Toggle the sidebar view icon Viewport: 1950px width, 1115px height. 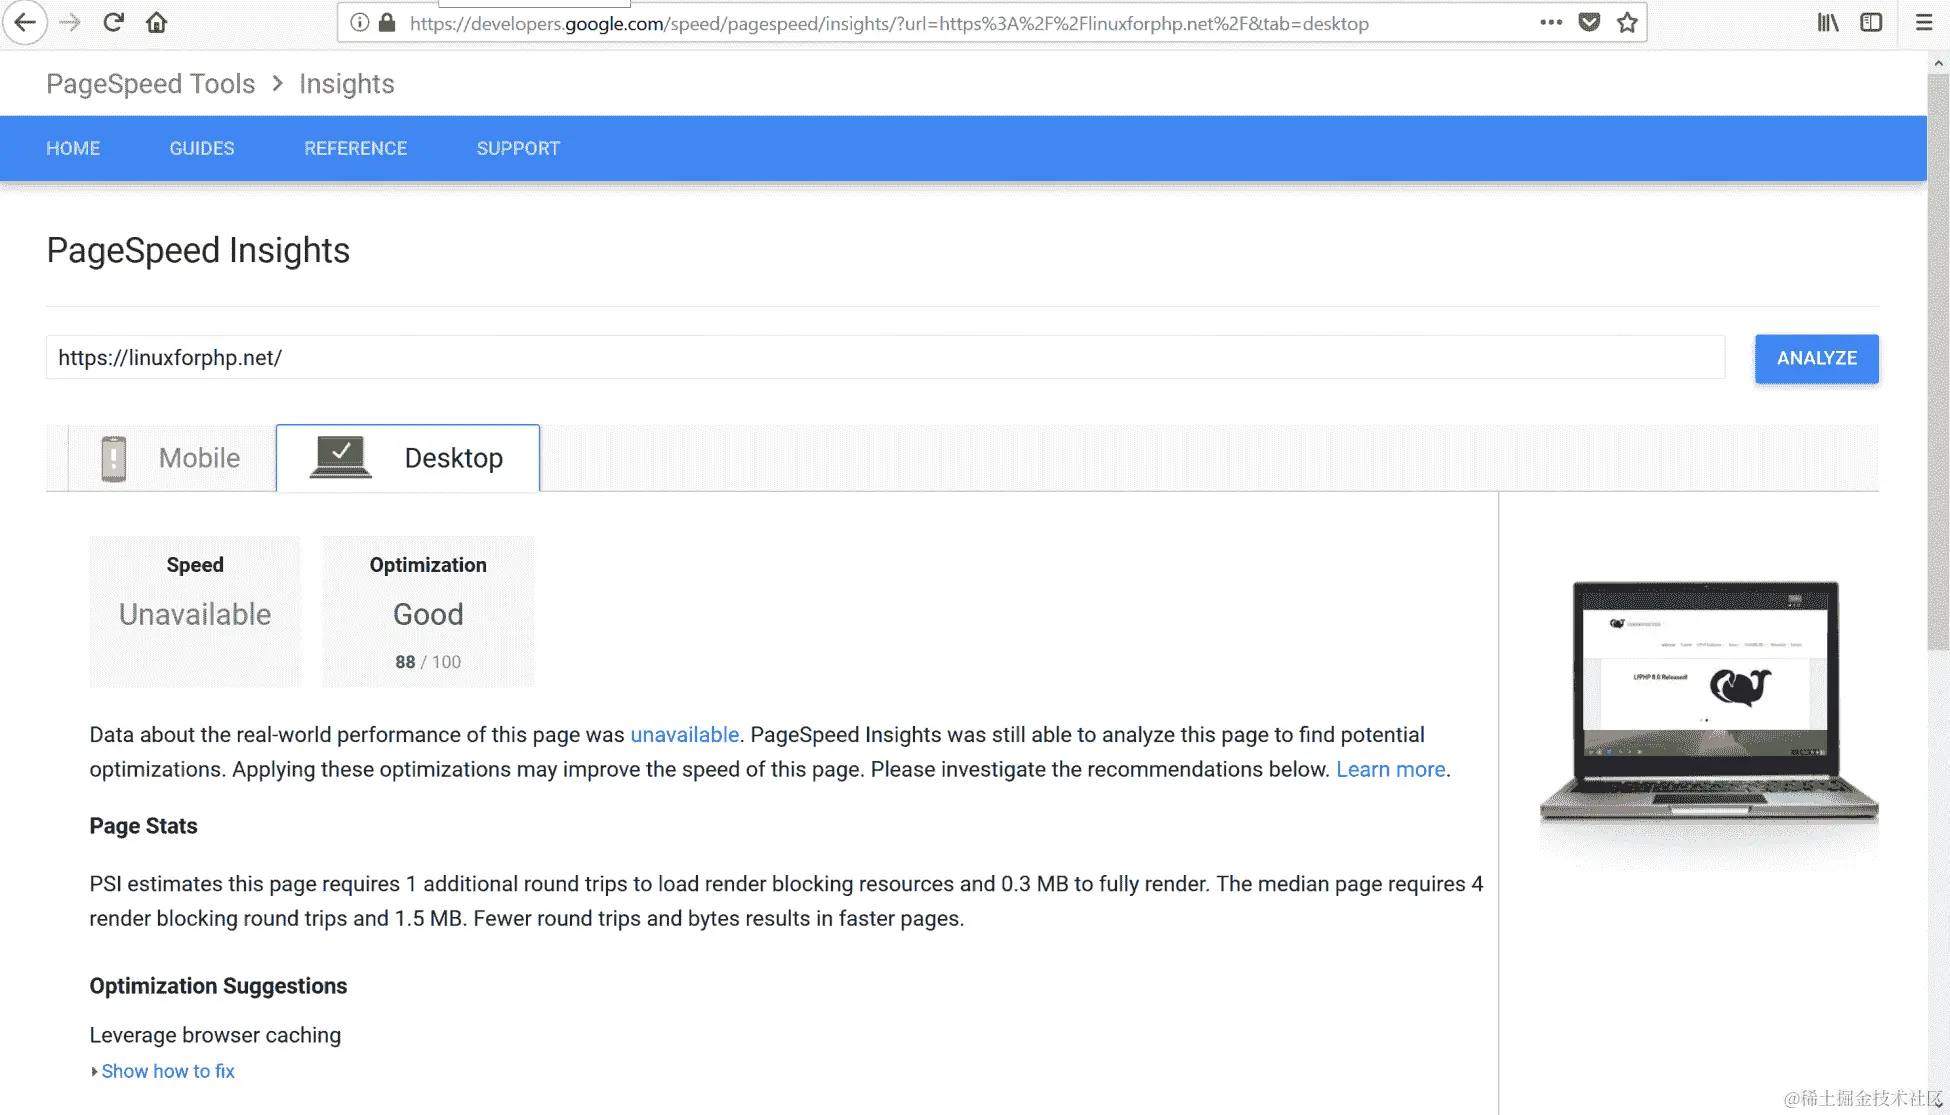click(x=1871, y=22)
